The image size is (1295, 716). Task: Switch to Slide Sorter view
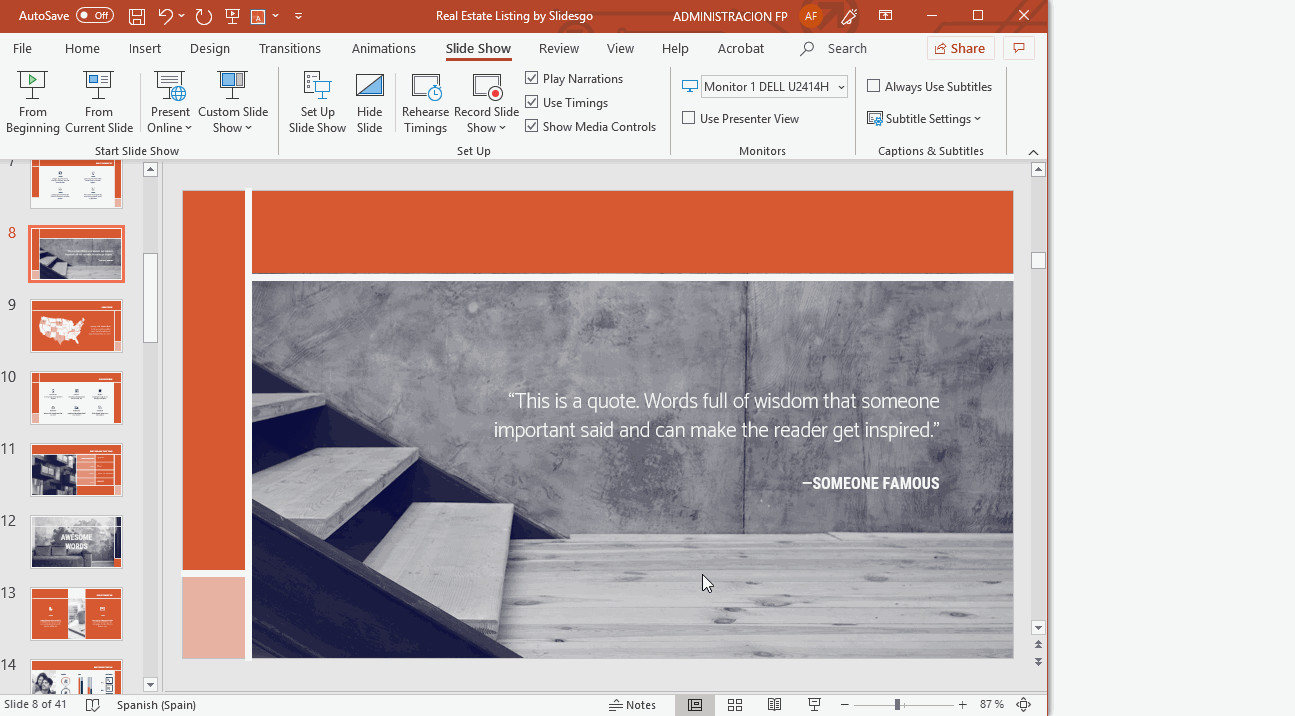pyautogui.click(x=735, y=705)
